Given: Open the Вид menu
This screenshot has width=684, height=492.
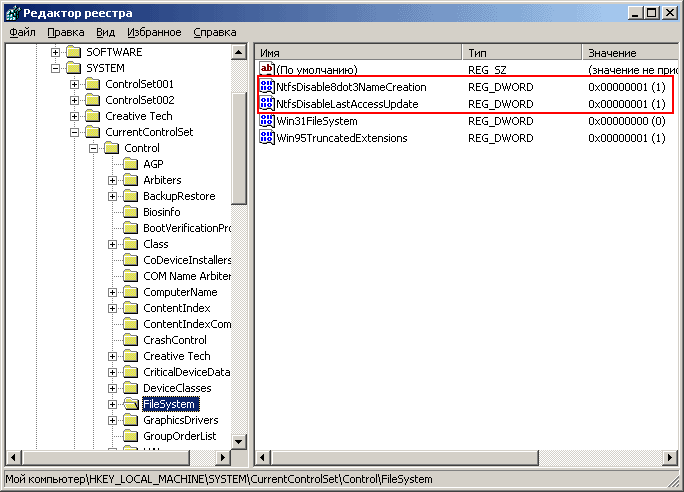Looking at the screenshot, I should (105, 32).
